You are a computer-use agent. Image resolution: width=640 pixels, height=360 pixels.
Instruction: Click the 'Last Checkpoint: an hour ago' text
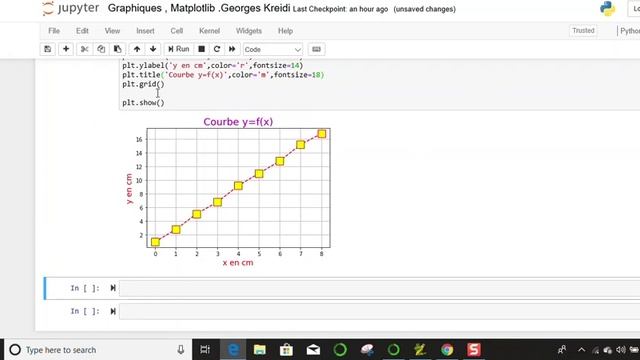[340, 9]
